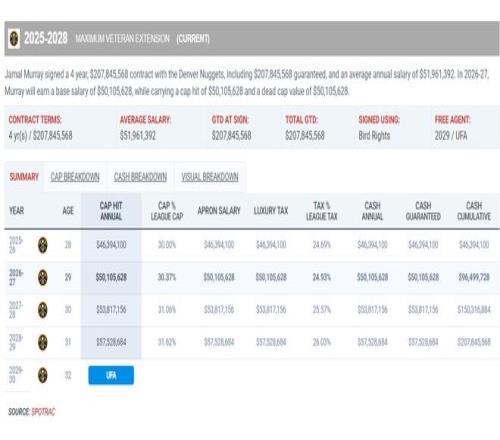
Task: Click the Luxury Tax column header
Action: click(x=271, y=211)
